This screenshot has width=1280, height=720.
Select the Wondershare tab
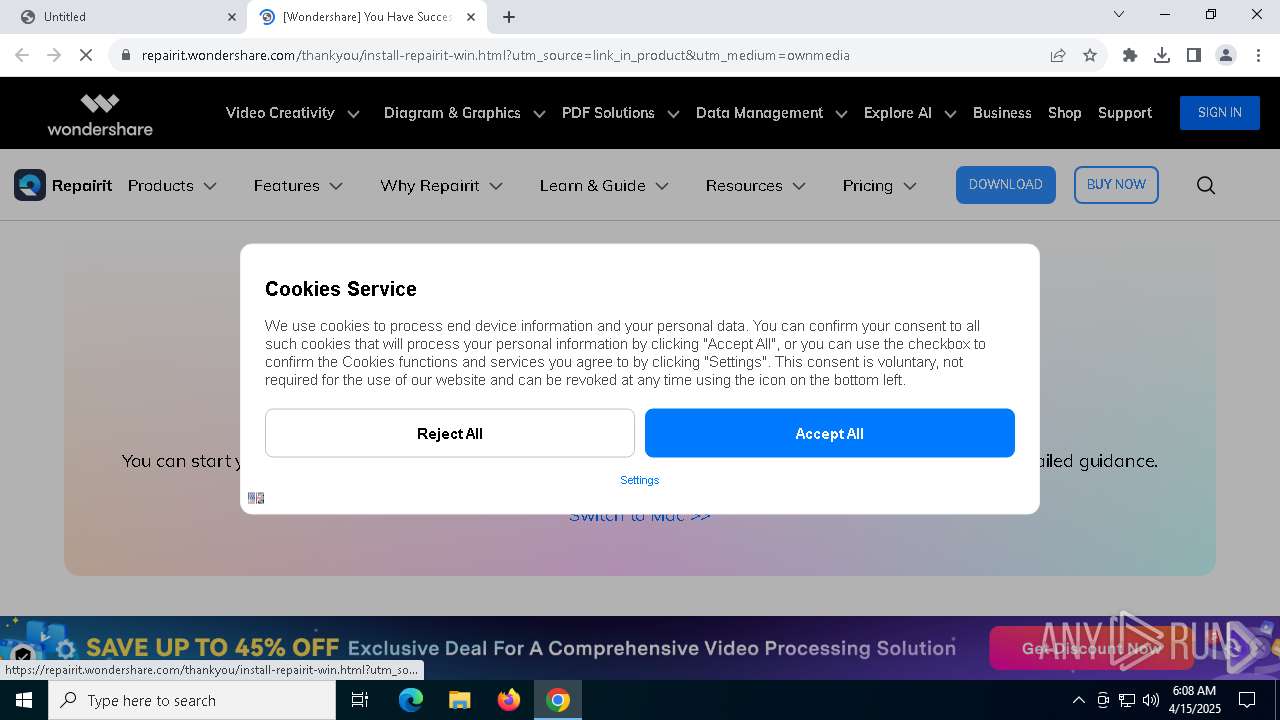(x=367, y=17)
